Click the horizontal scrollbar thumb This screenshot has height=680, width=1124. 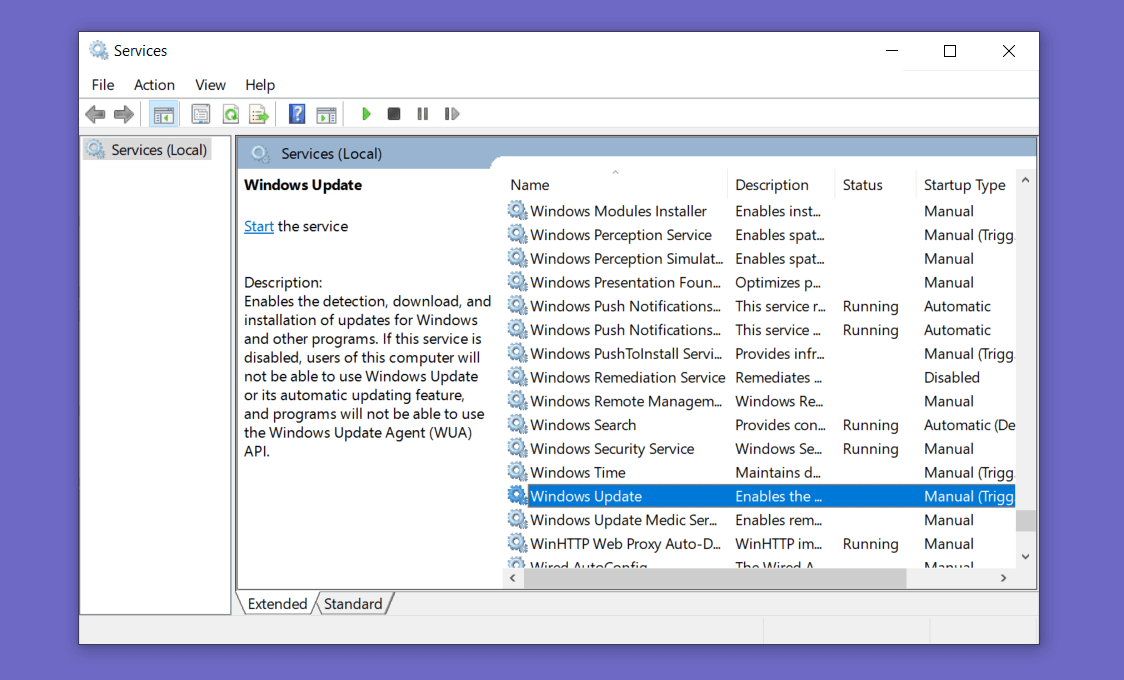(715, 578)
